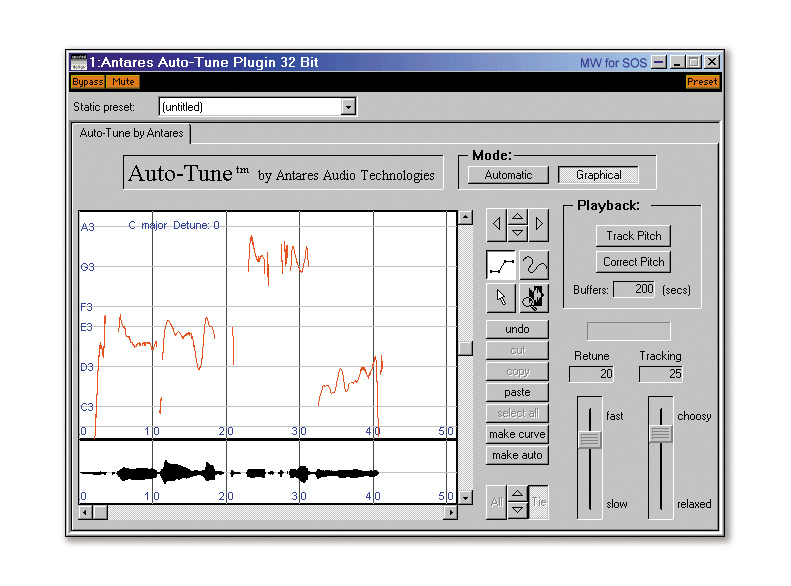
Task: Toggle the Mute button
Action: pyautogui.click(x=124, y=82)
